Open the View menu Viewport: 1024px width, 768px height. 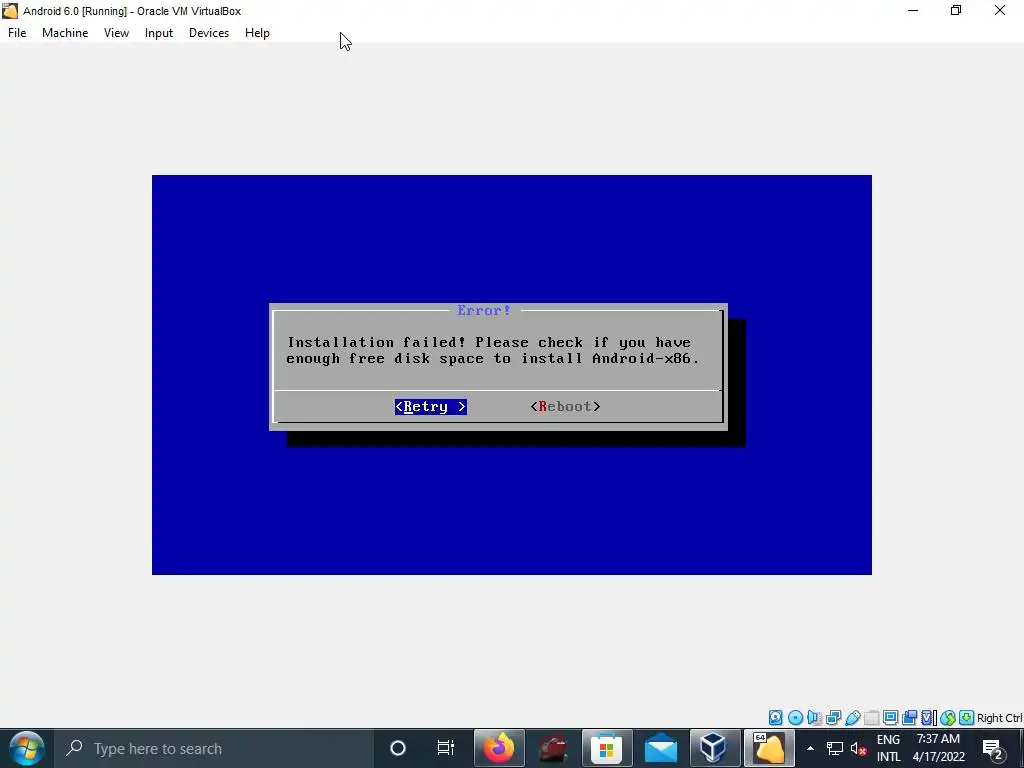click(116, 33)
